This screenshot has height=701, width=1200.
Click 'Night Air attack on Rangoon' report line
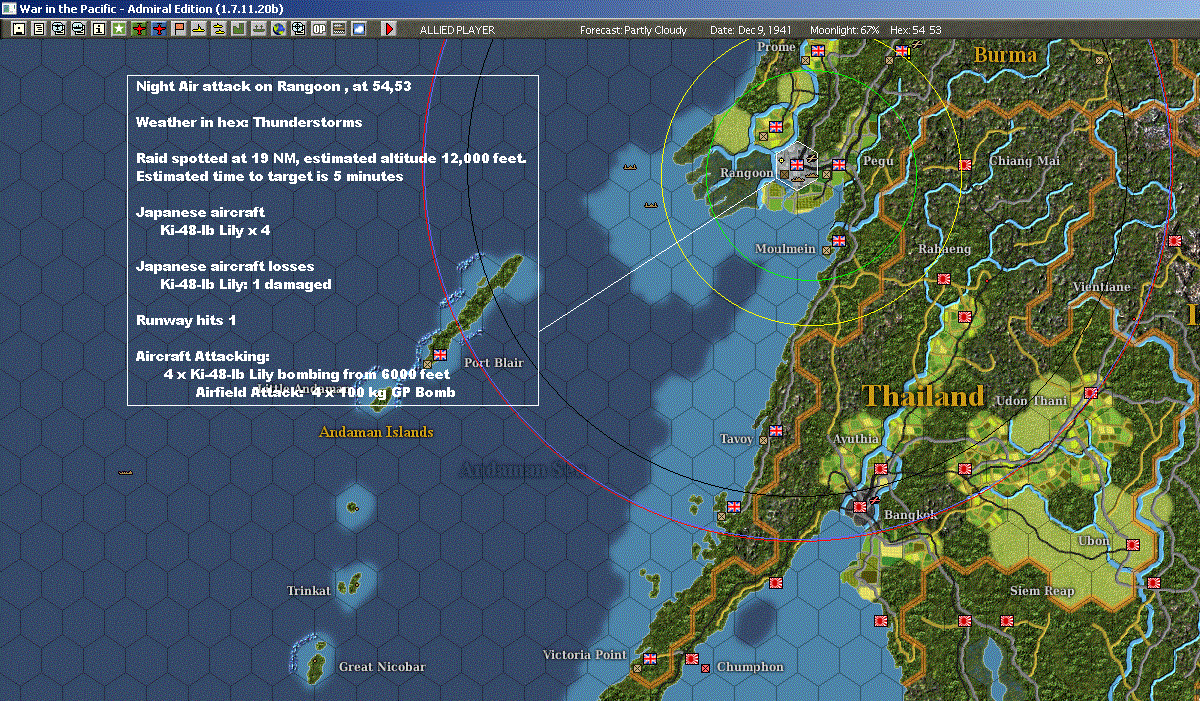(274, 87)
